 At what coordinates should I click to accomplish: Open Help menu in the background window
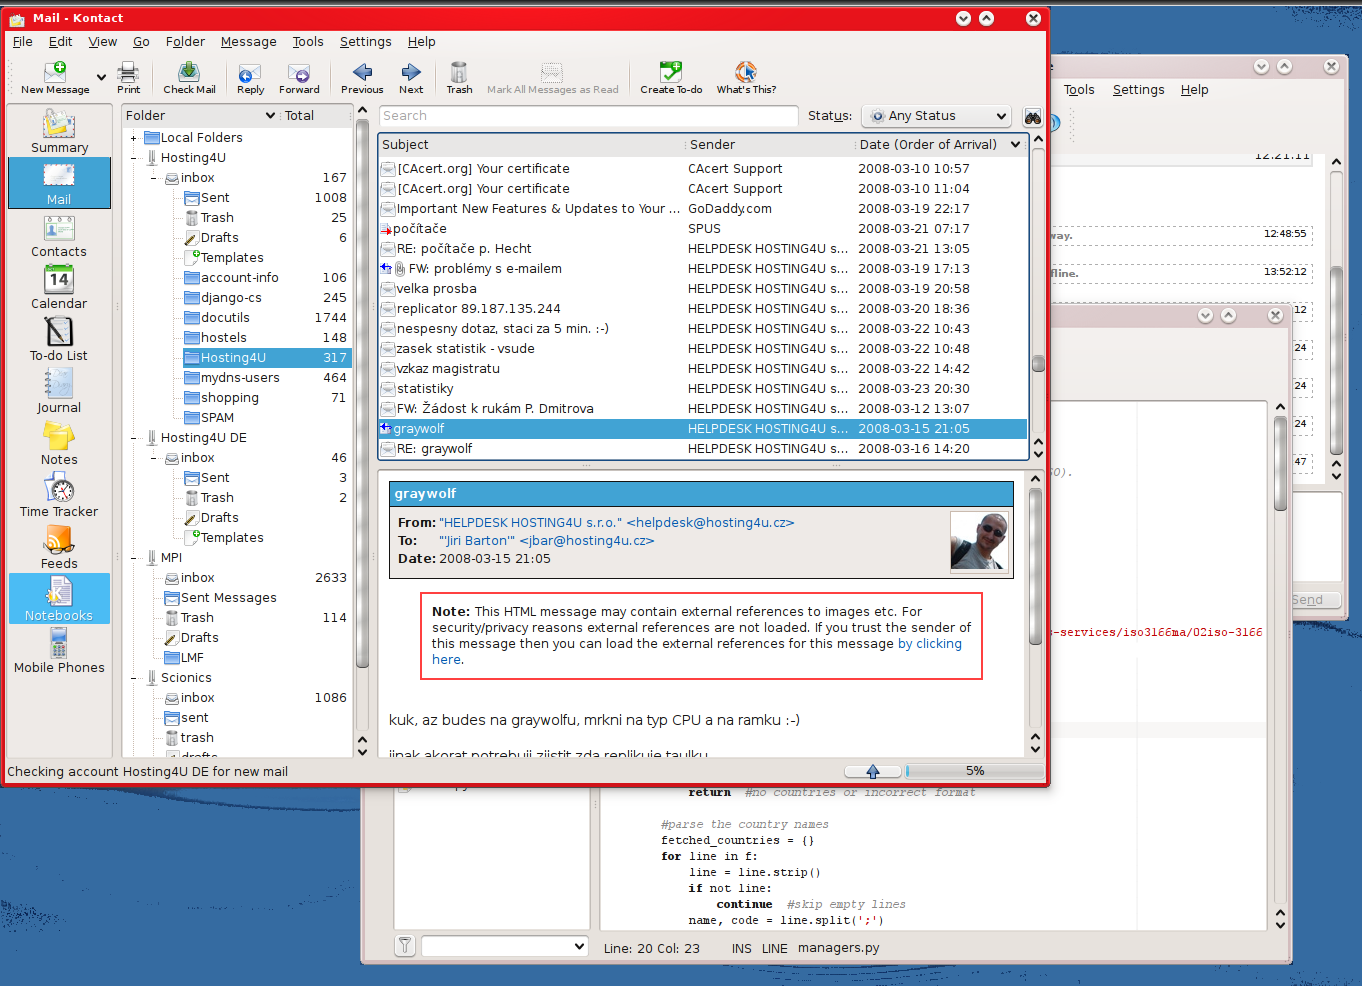point(1195,90)
